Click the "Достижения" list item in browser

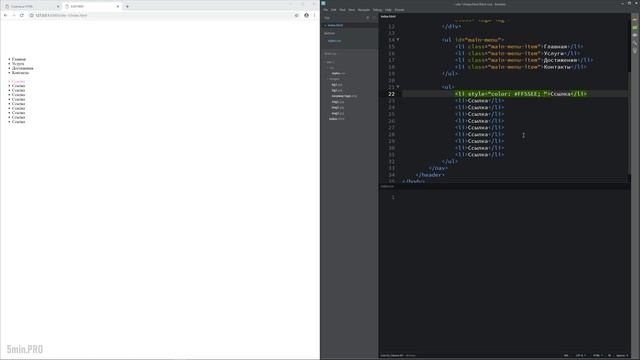pyautogui.click(x=22, y=68)
